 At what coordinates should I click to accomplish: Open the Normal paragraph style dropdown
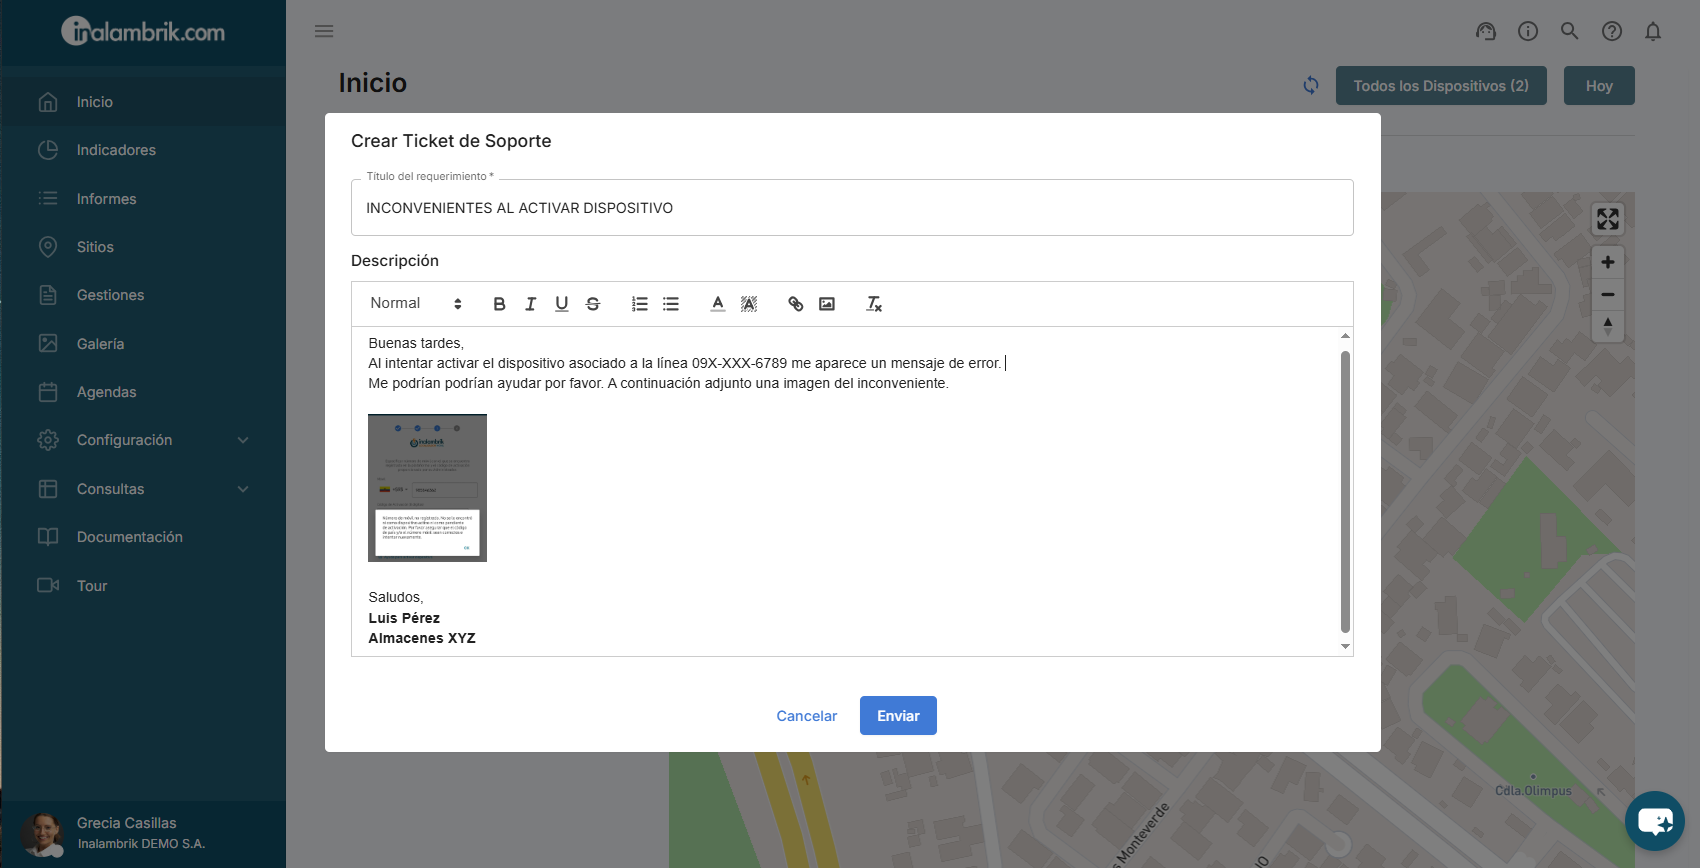point(416,304)
